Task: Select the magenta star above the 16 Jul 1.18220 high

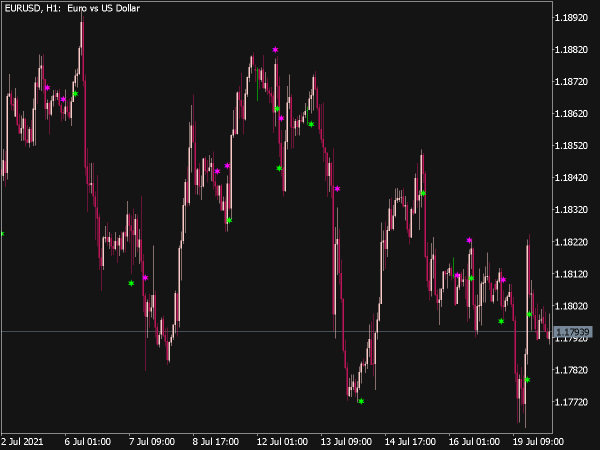Action: (x=469, y=240)
